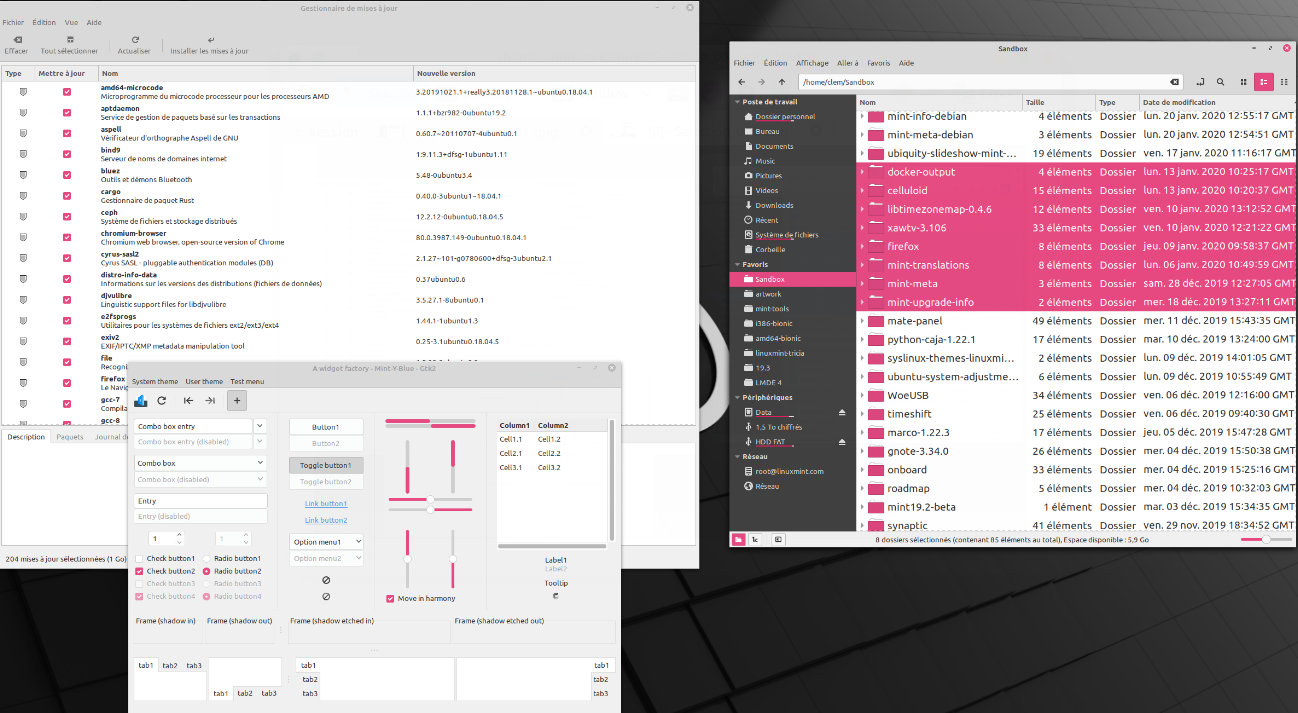1298x713 pixels.
Task: Expand the docker-output folder tree arrow
Action: [862, 172]
